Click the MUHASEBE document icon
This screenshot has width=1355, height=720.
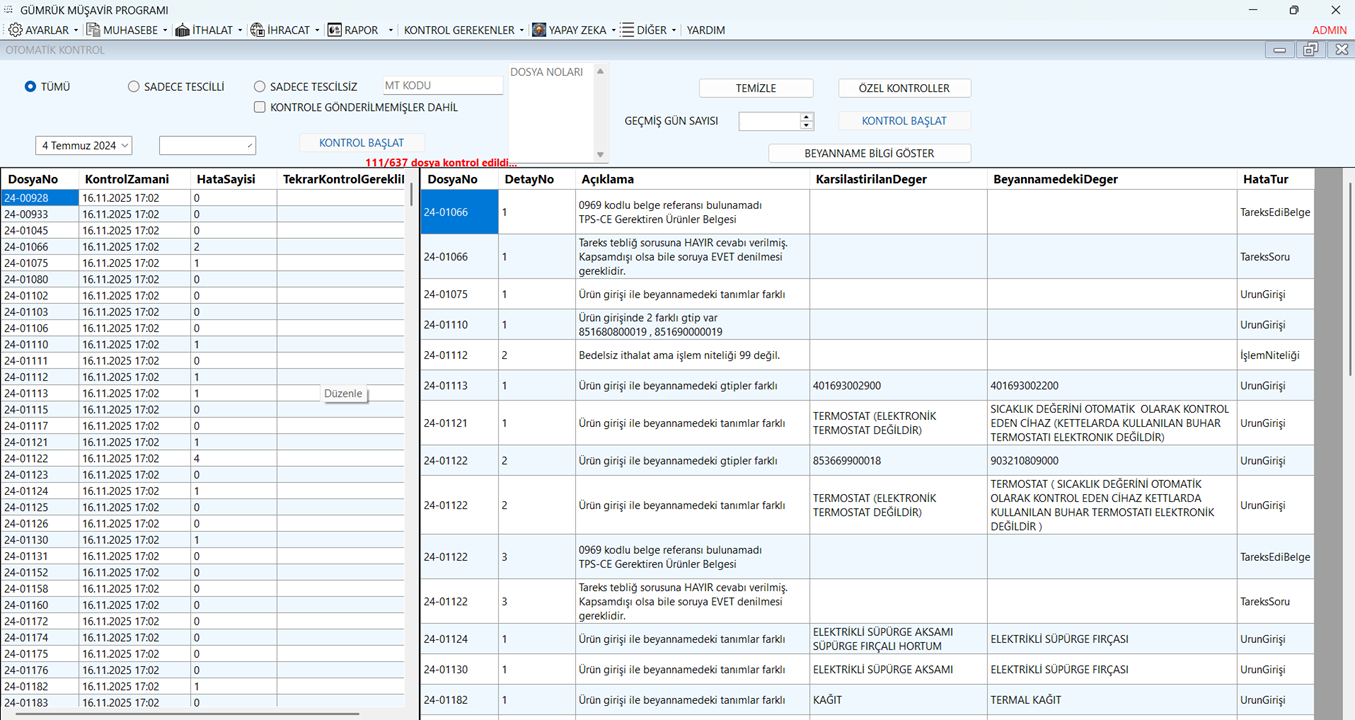click(x=93, y=30)
